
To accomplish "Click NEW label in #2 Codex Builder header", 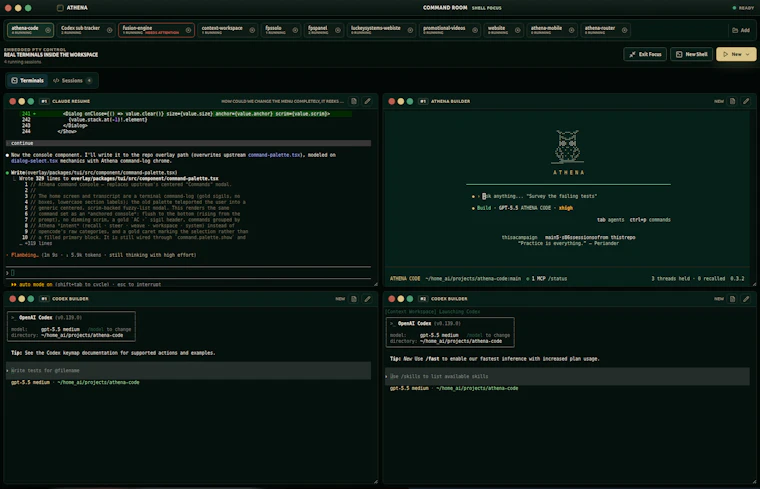I will [x=719, y=299].
